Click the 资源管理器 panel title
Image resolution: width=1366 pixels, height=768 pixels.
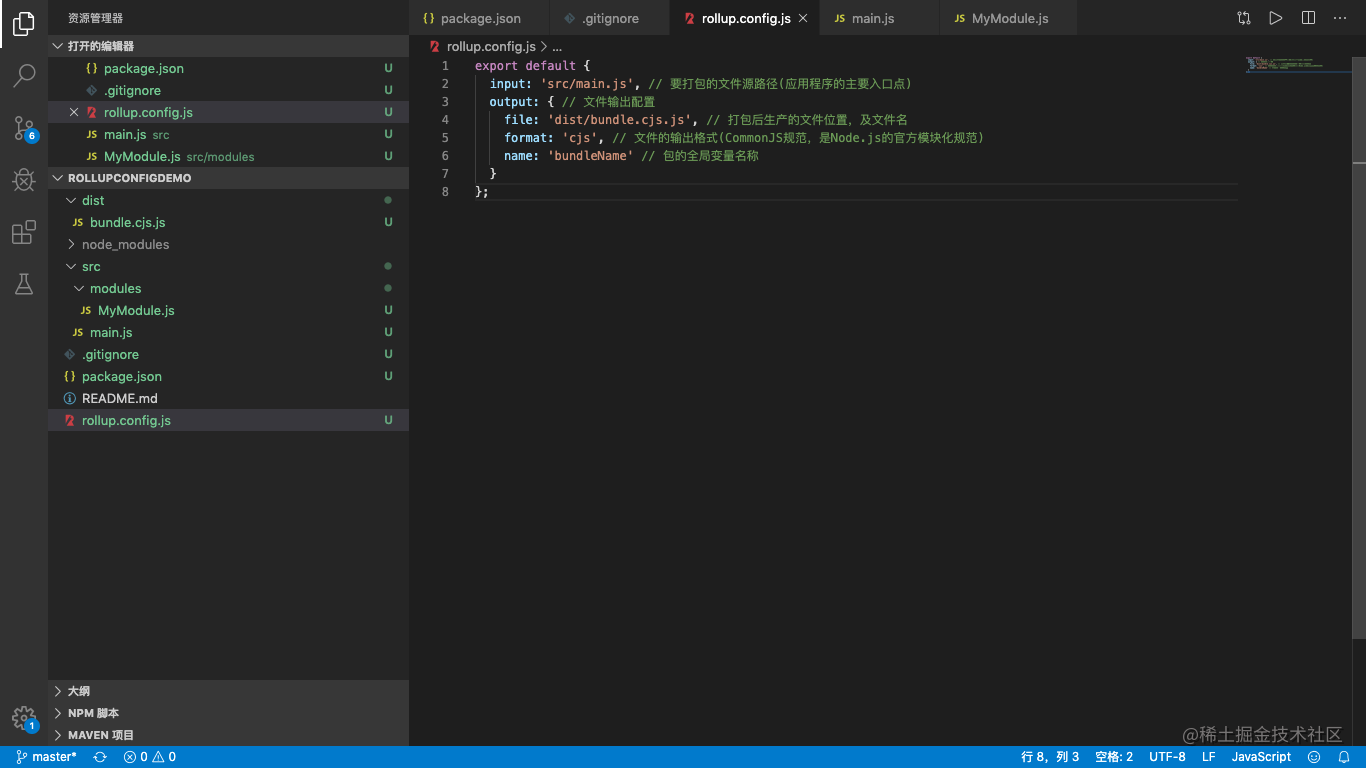click(x=96, y=18)
